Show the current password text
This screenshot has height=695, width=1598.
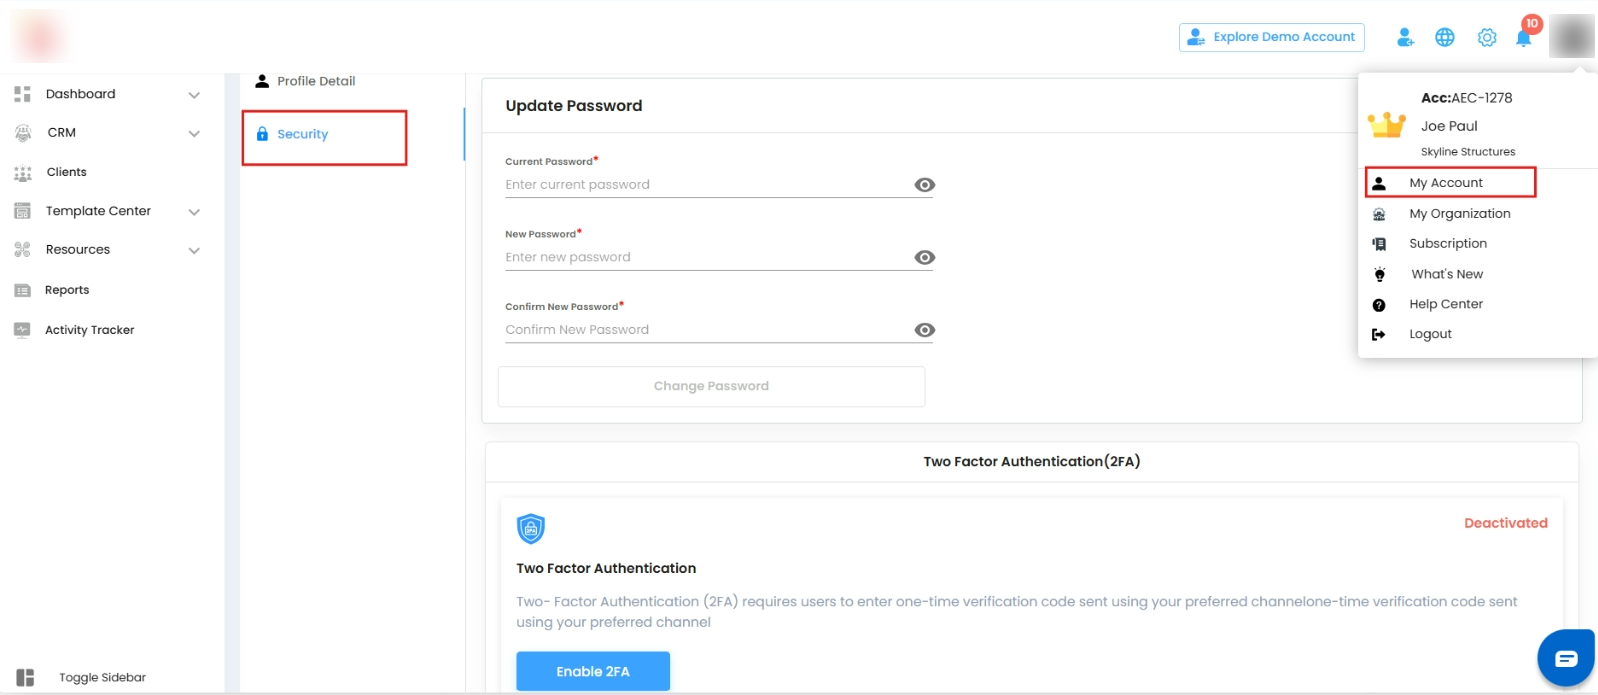pyautogui.click(x=925, y=185)
